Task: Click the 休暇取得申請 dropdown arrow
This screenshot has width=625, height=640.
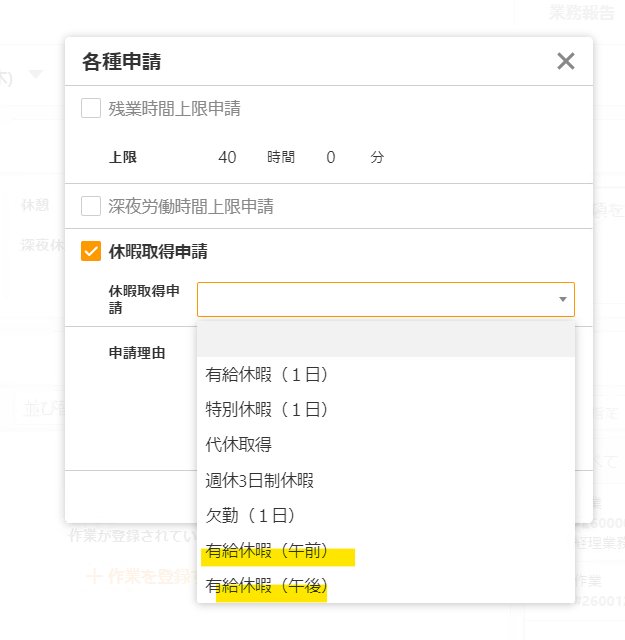Action: (x=562, y=299)
